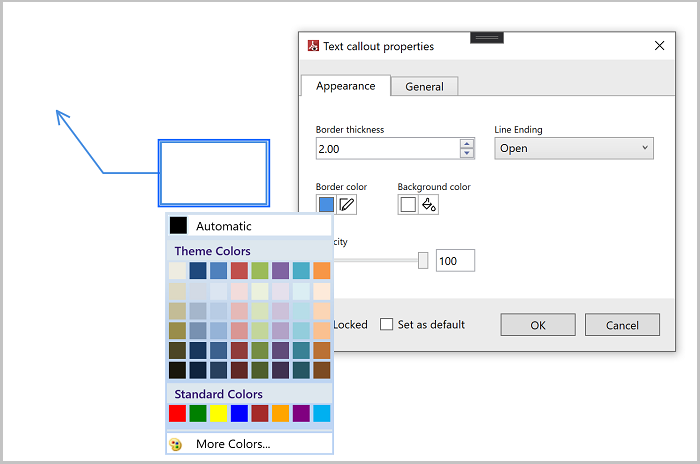Click the opacity slider handle
Image resolution: width=700 pixels, height=464 pixels.
[423, 260]
